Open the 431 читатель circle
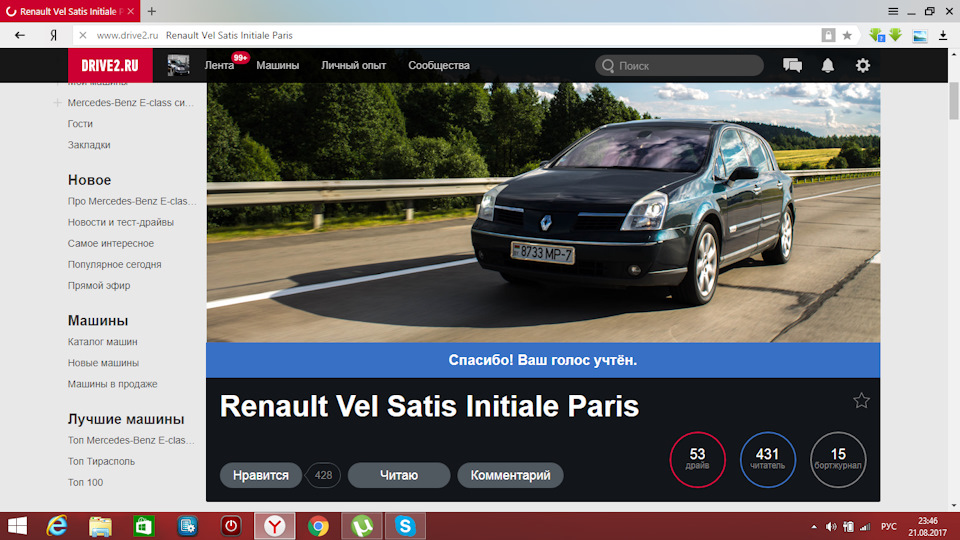The image size is (960, 540). coord(767,460)
